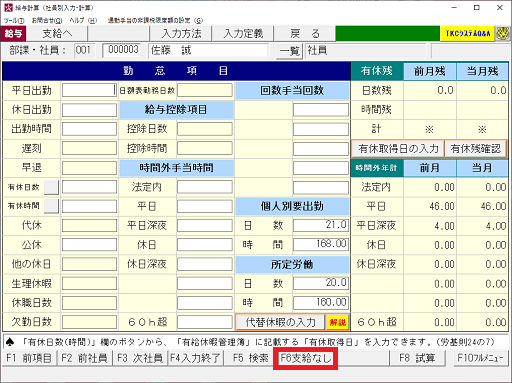Click the 控除日数 input field

[x=205, y=129]
